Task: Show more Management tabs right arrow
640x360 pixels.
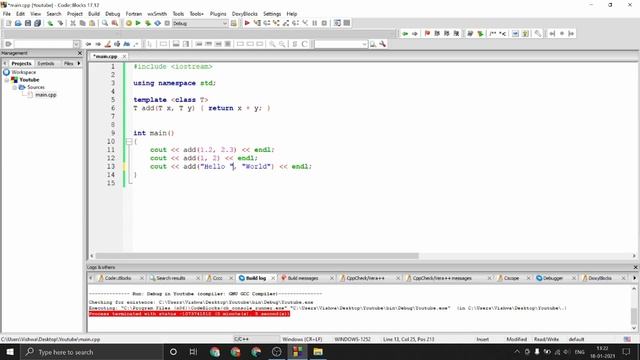Action: 79,63
